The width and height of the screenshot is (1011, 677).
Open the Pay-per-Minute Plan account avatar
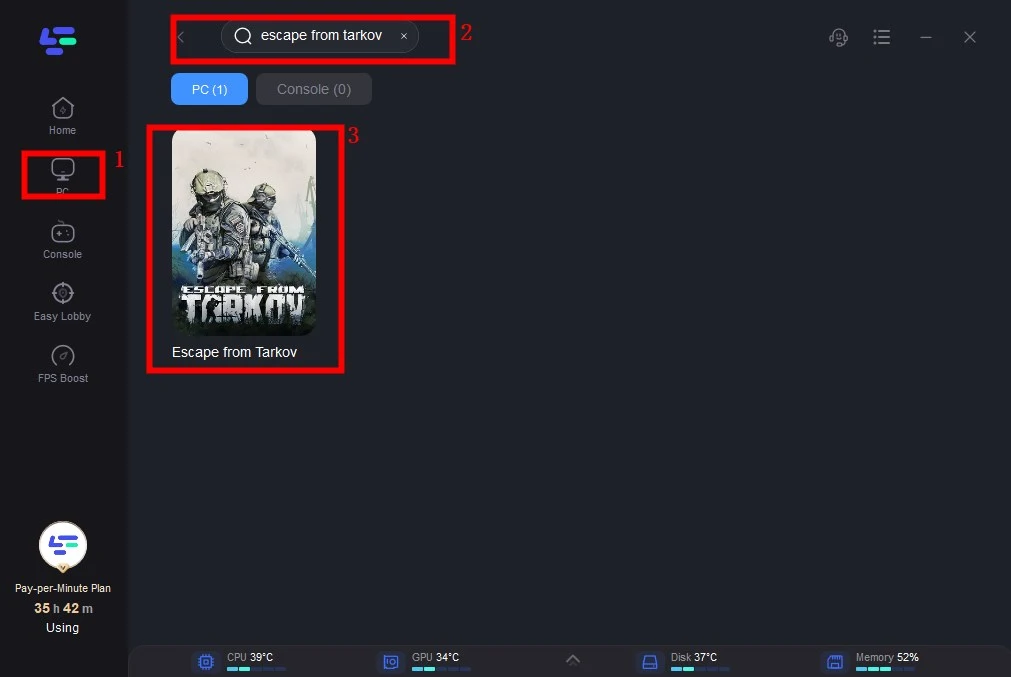pos(62,546)
